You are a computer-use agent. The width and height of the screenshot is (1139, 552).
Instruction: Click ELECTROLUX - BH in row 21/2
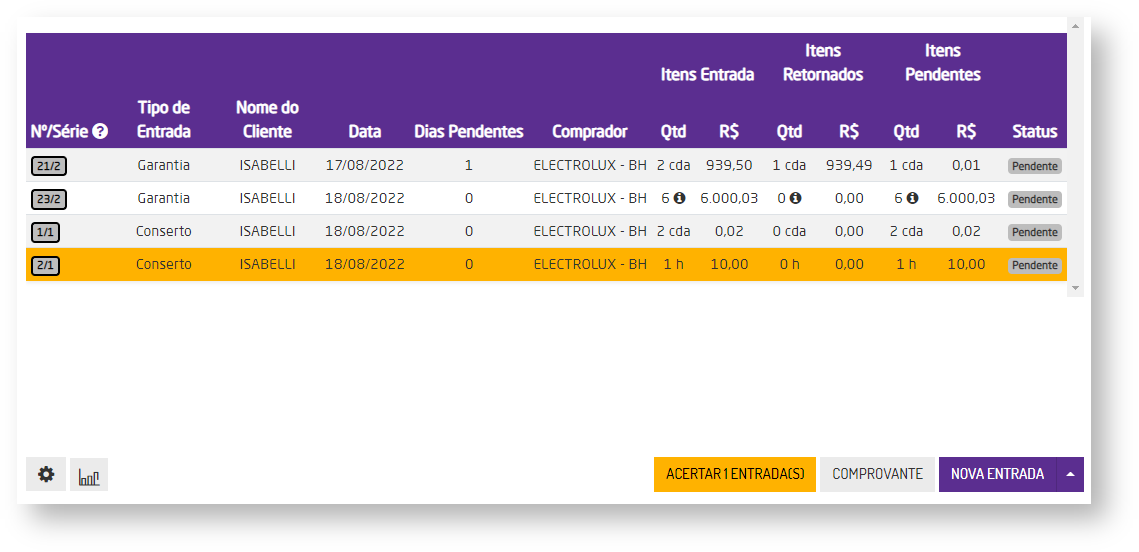590,166
